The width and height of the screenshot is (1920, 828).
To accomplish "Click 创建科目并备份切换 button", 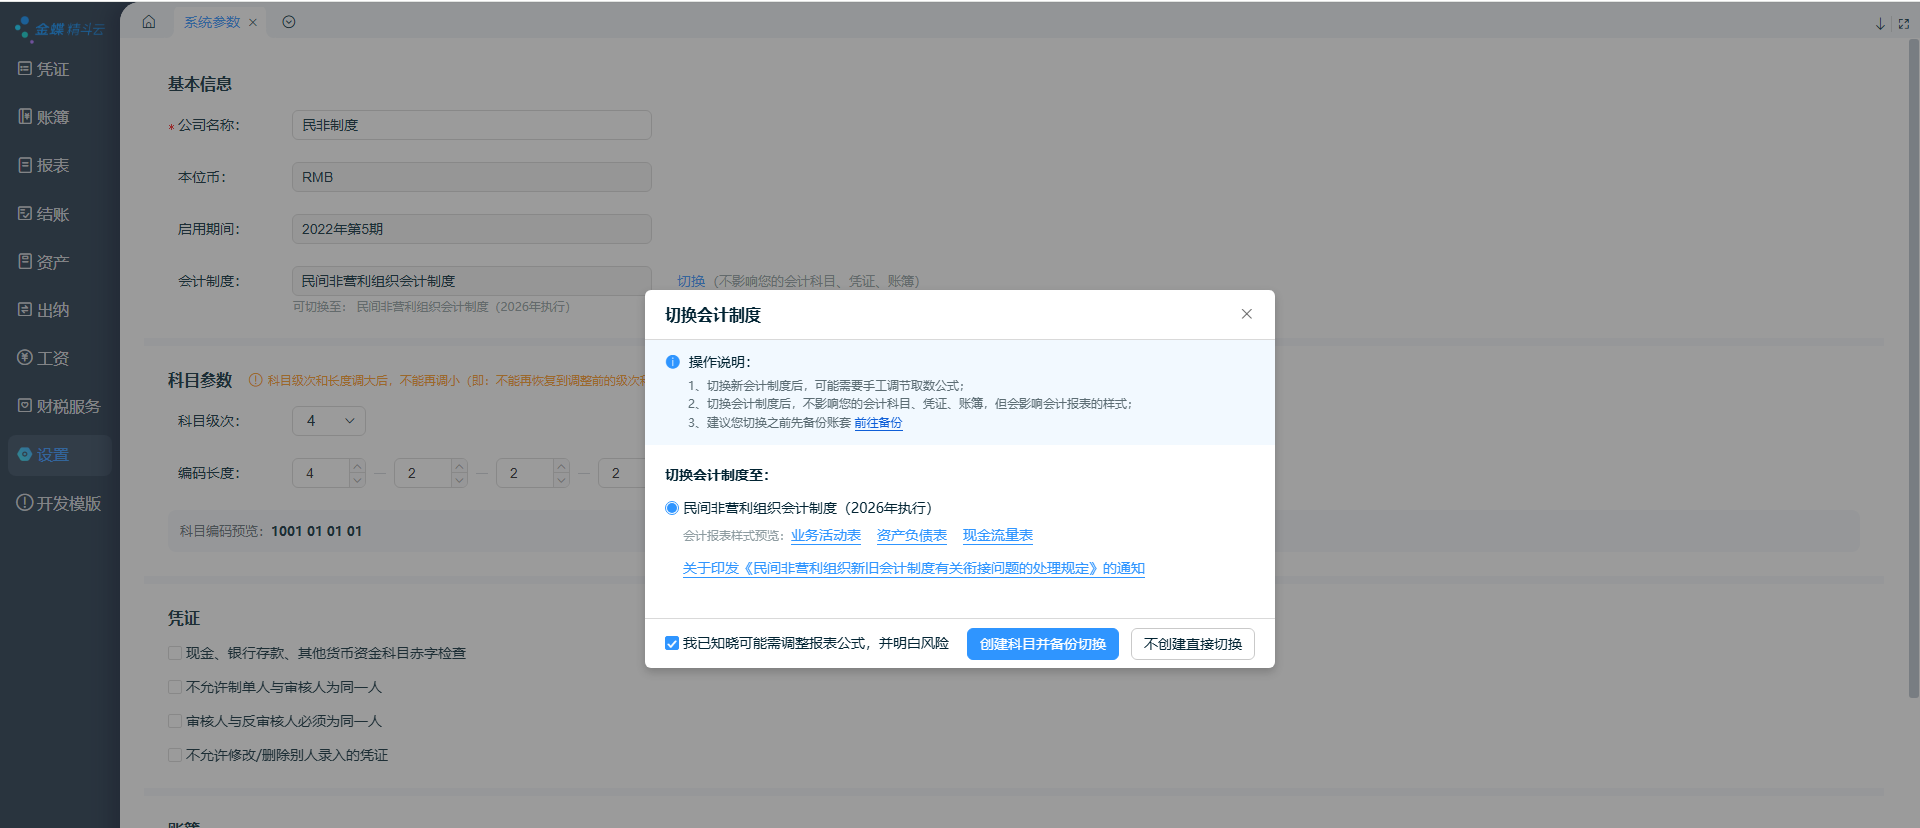I will (1042, 644).
